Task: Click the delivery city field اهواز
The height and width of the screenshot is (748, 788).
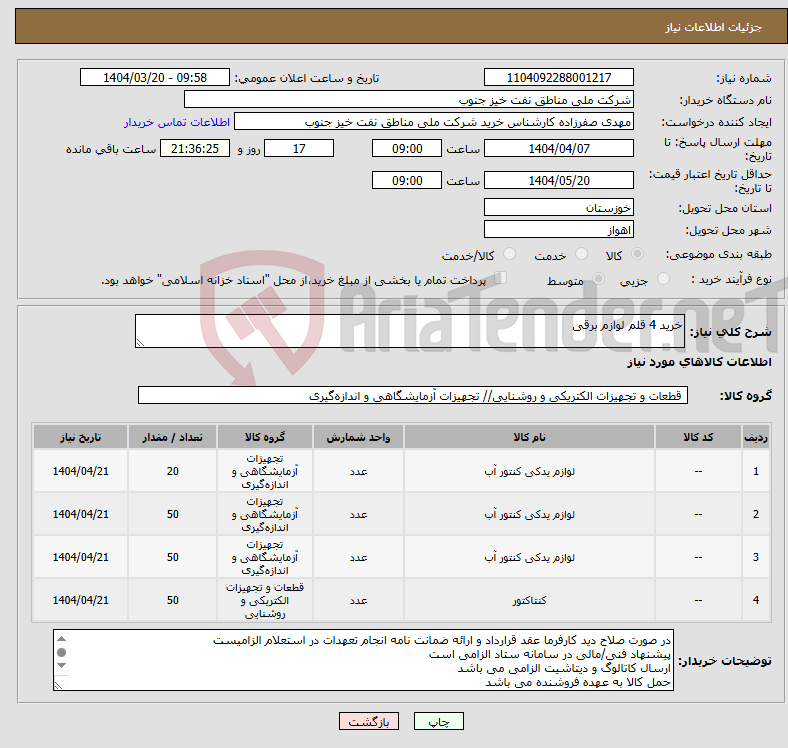Action: [x=558, y=229]
